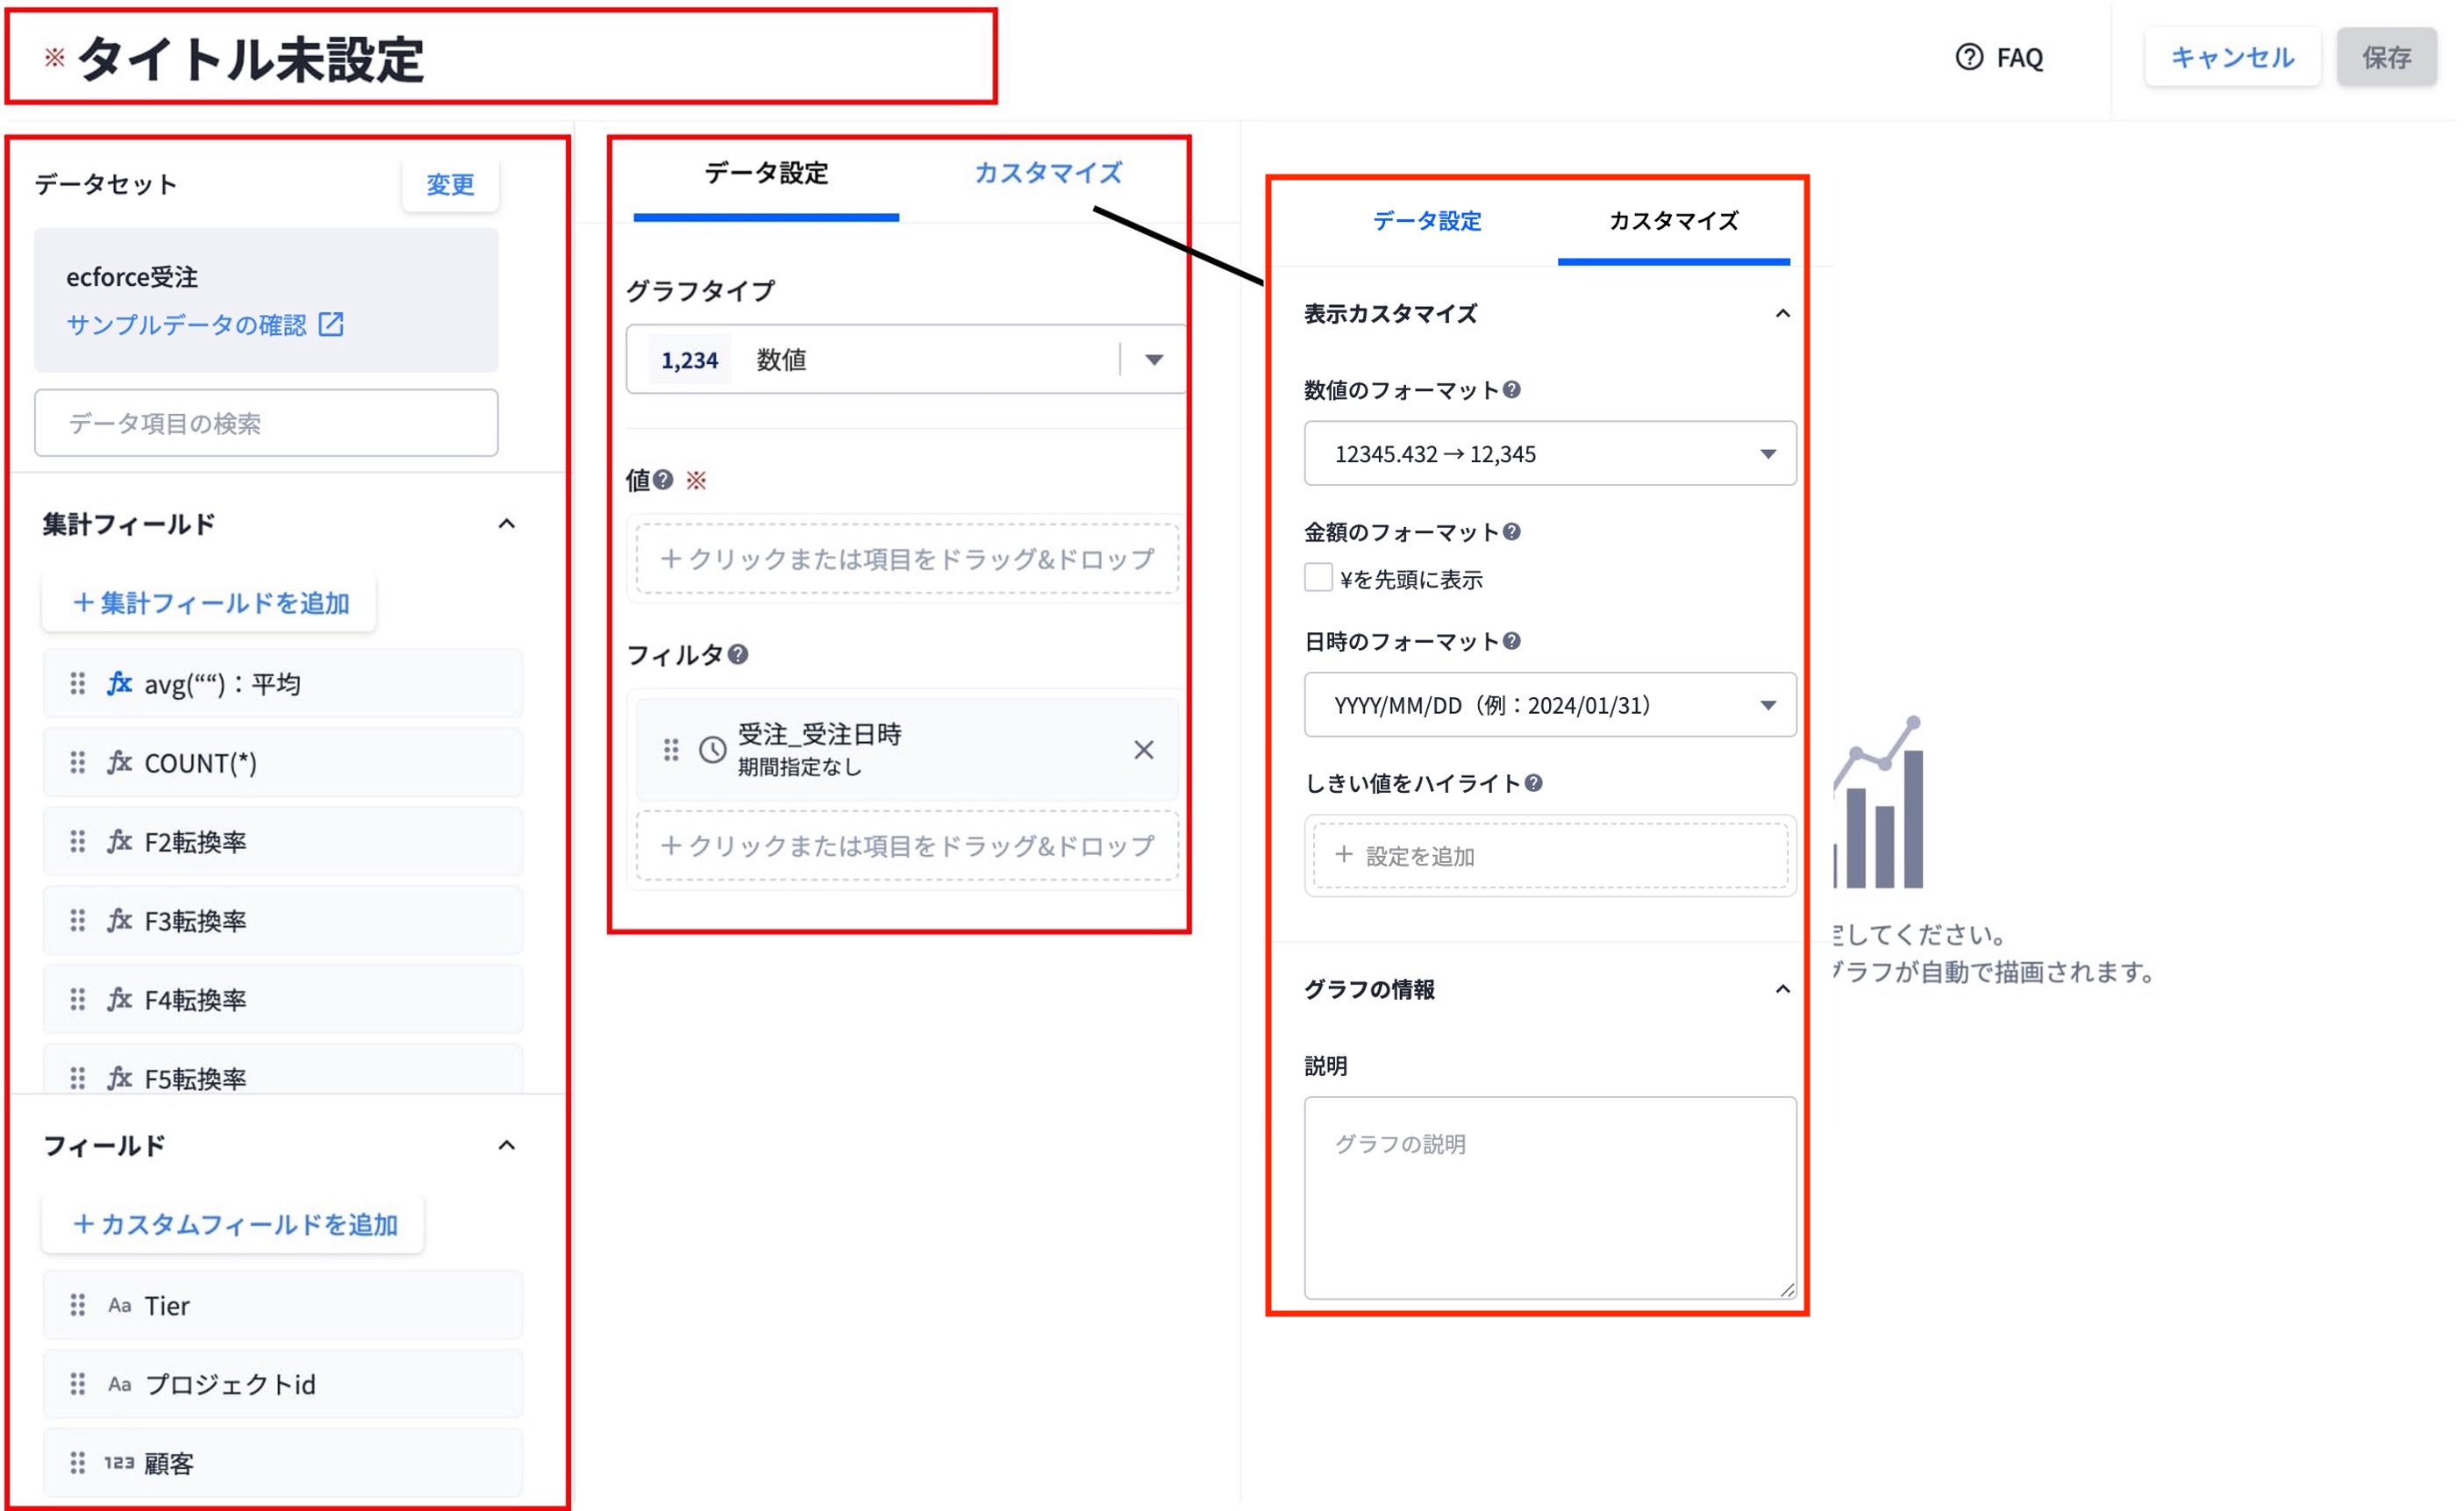Open the help icon next to フィルタ
The image size is (2464, 1511).
(x=738, y=654)
